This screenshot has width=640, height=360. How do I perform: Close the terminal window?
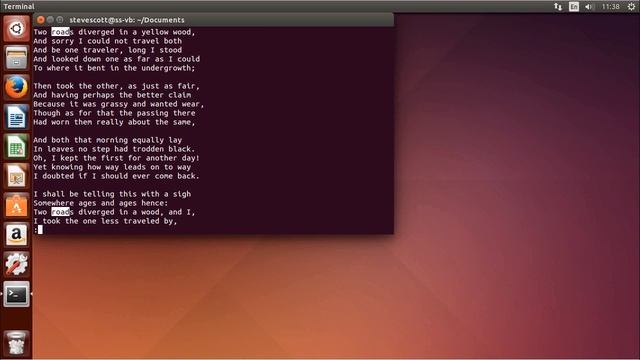[40, 20]
